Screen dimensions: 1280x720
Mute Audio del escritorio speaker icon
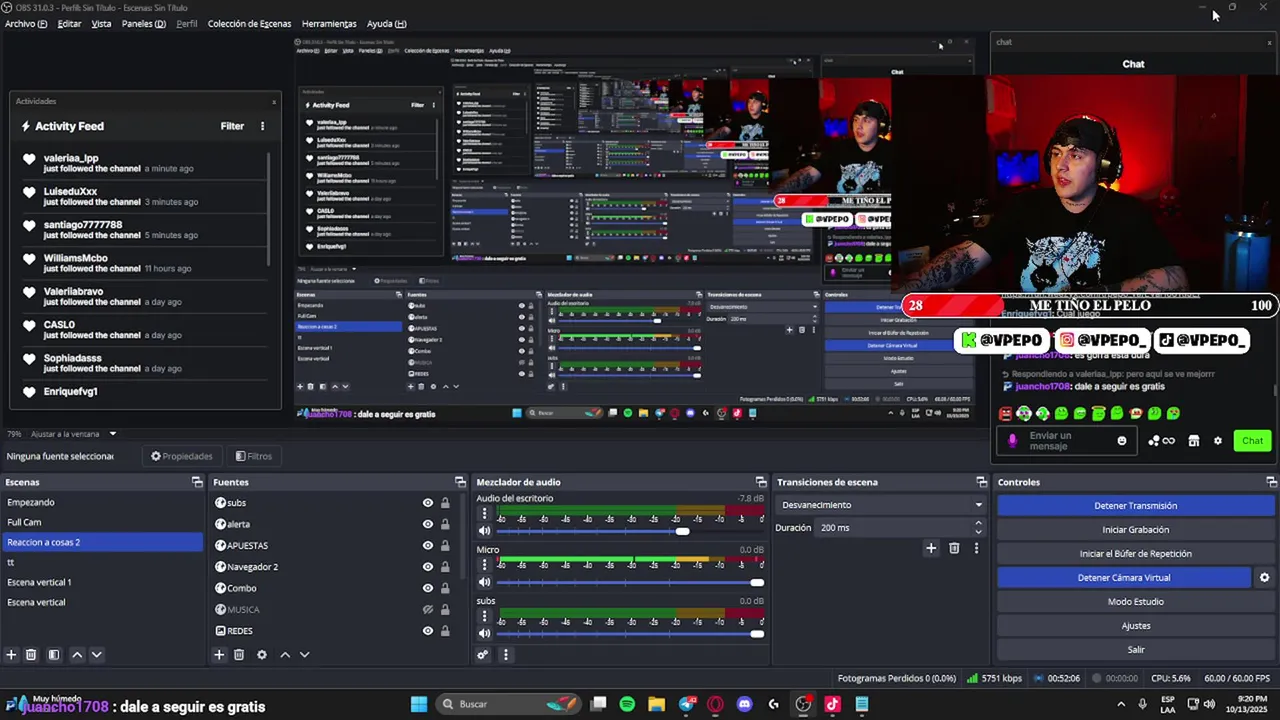(x=485, y=531)
